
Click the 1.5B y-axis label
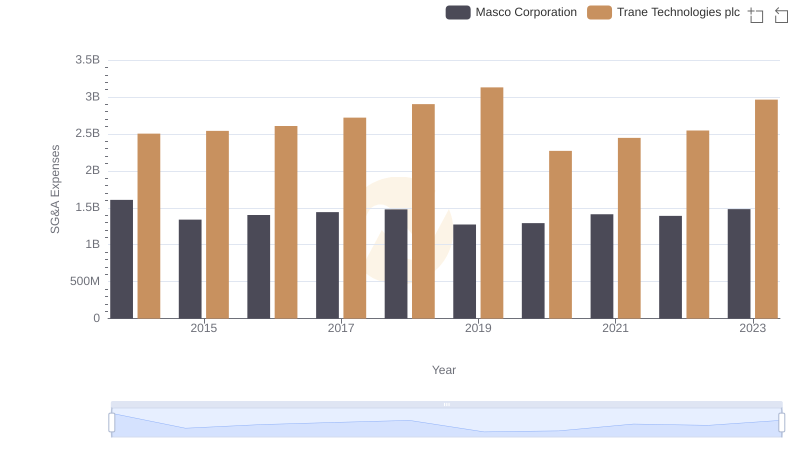(x=87, y=208)
